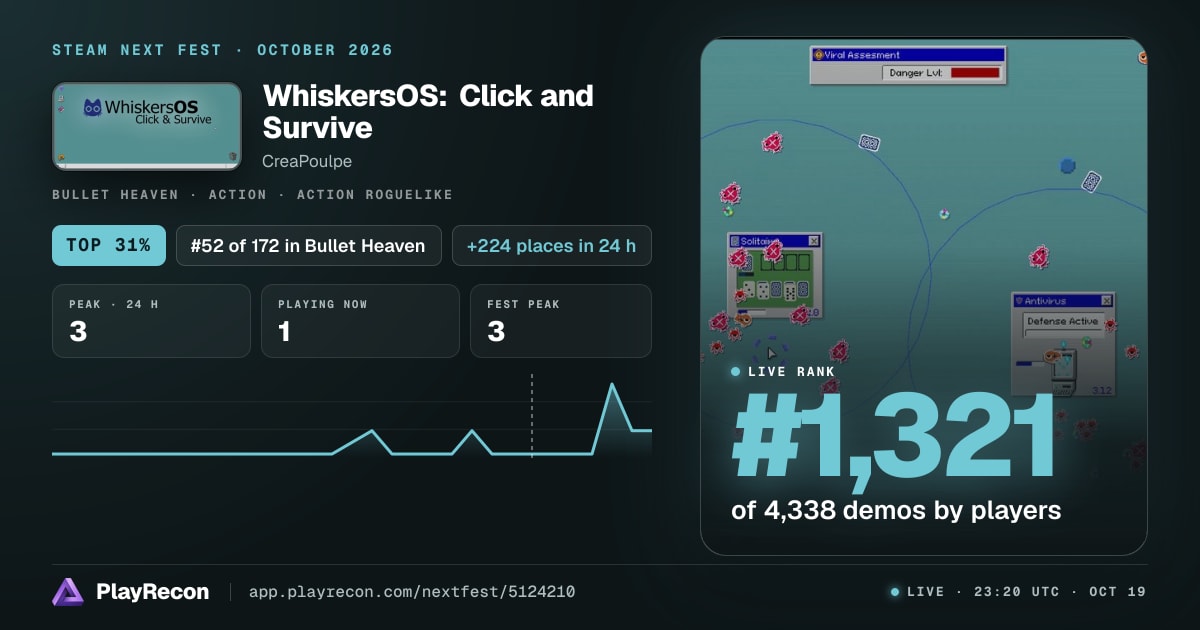Select the CreaPoulpe developer name

tap(307, 161)
